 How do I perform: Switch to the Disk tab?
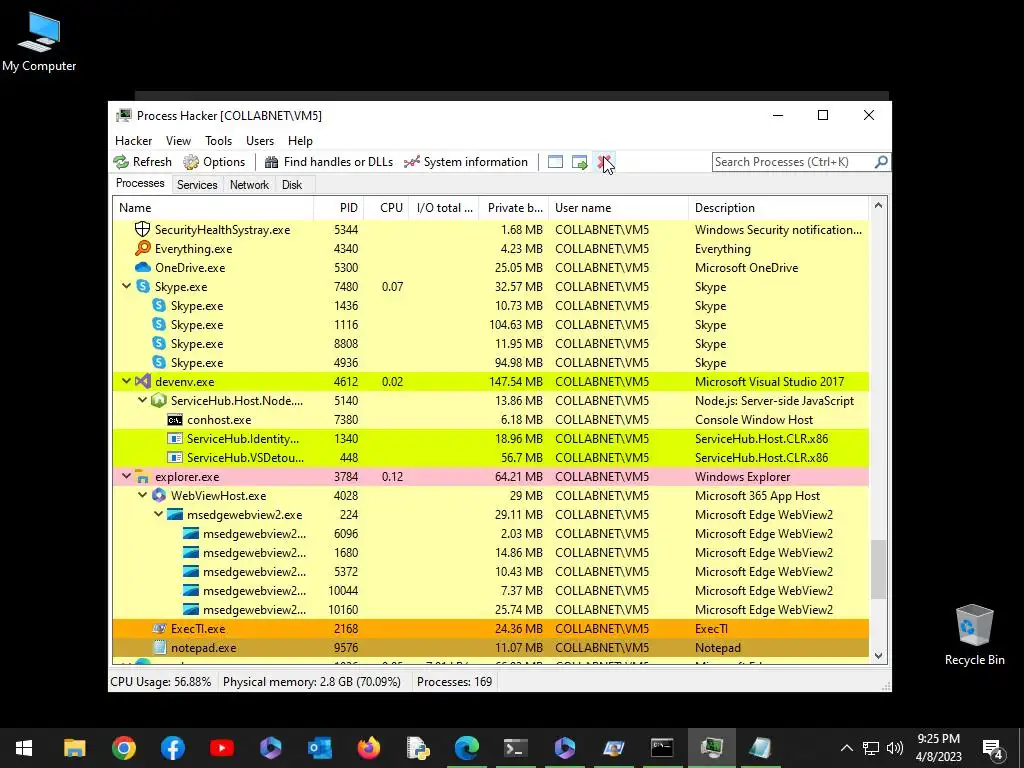(x=292, y=185)
